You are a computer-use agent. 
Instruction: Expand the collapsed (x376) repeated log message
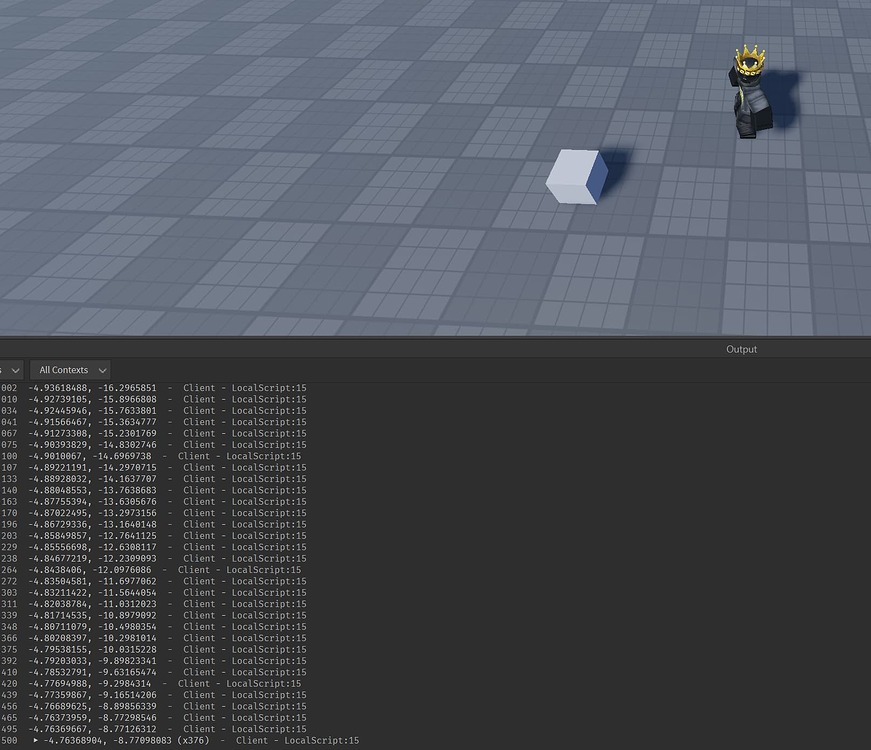pos(34,740)
